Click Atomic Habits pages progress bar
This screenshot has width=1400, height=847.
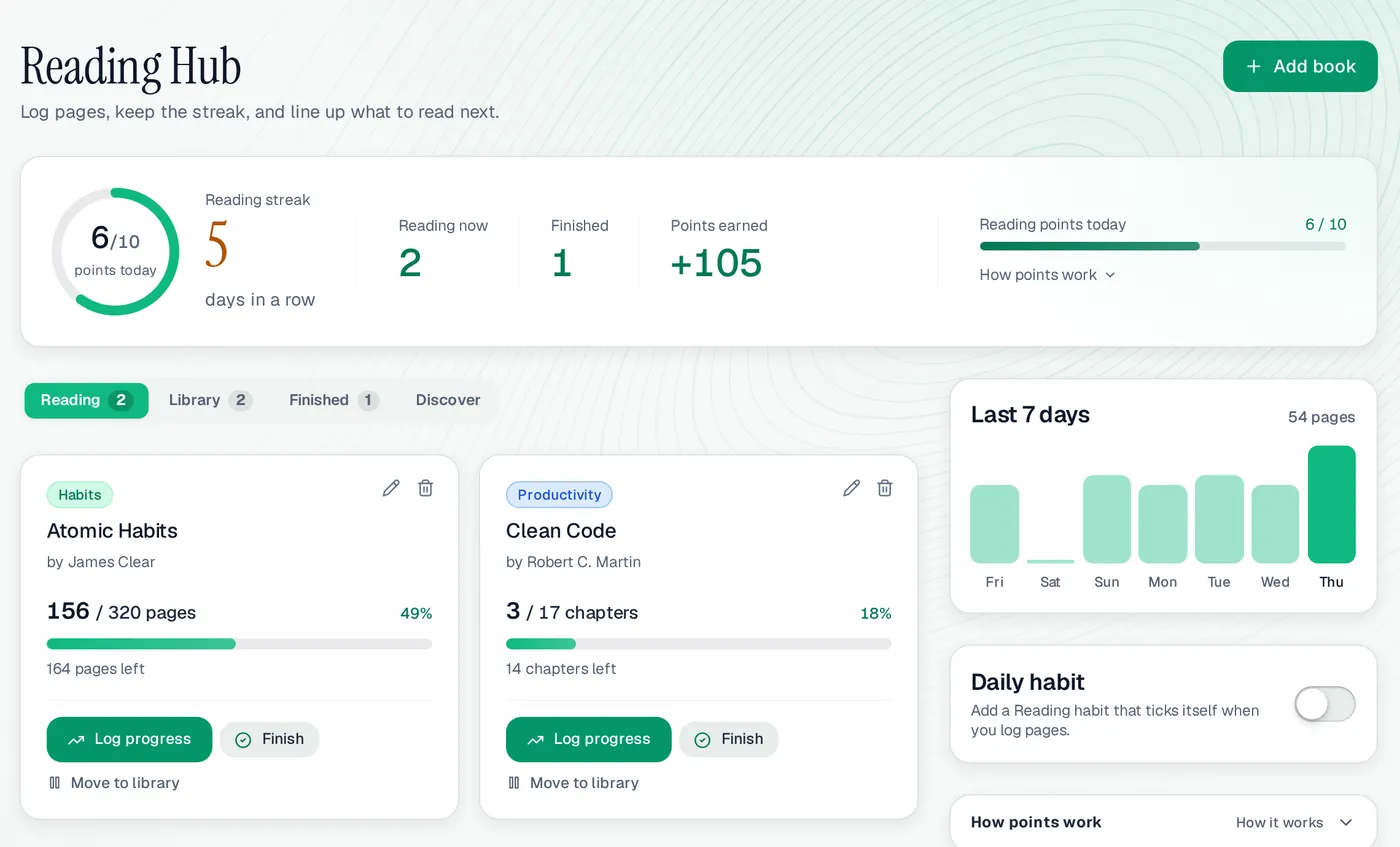point(239,644)
